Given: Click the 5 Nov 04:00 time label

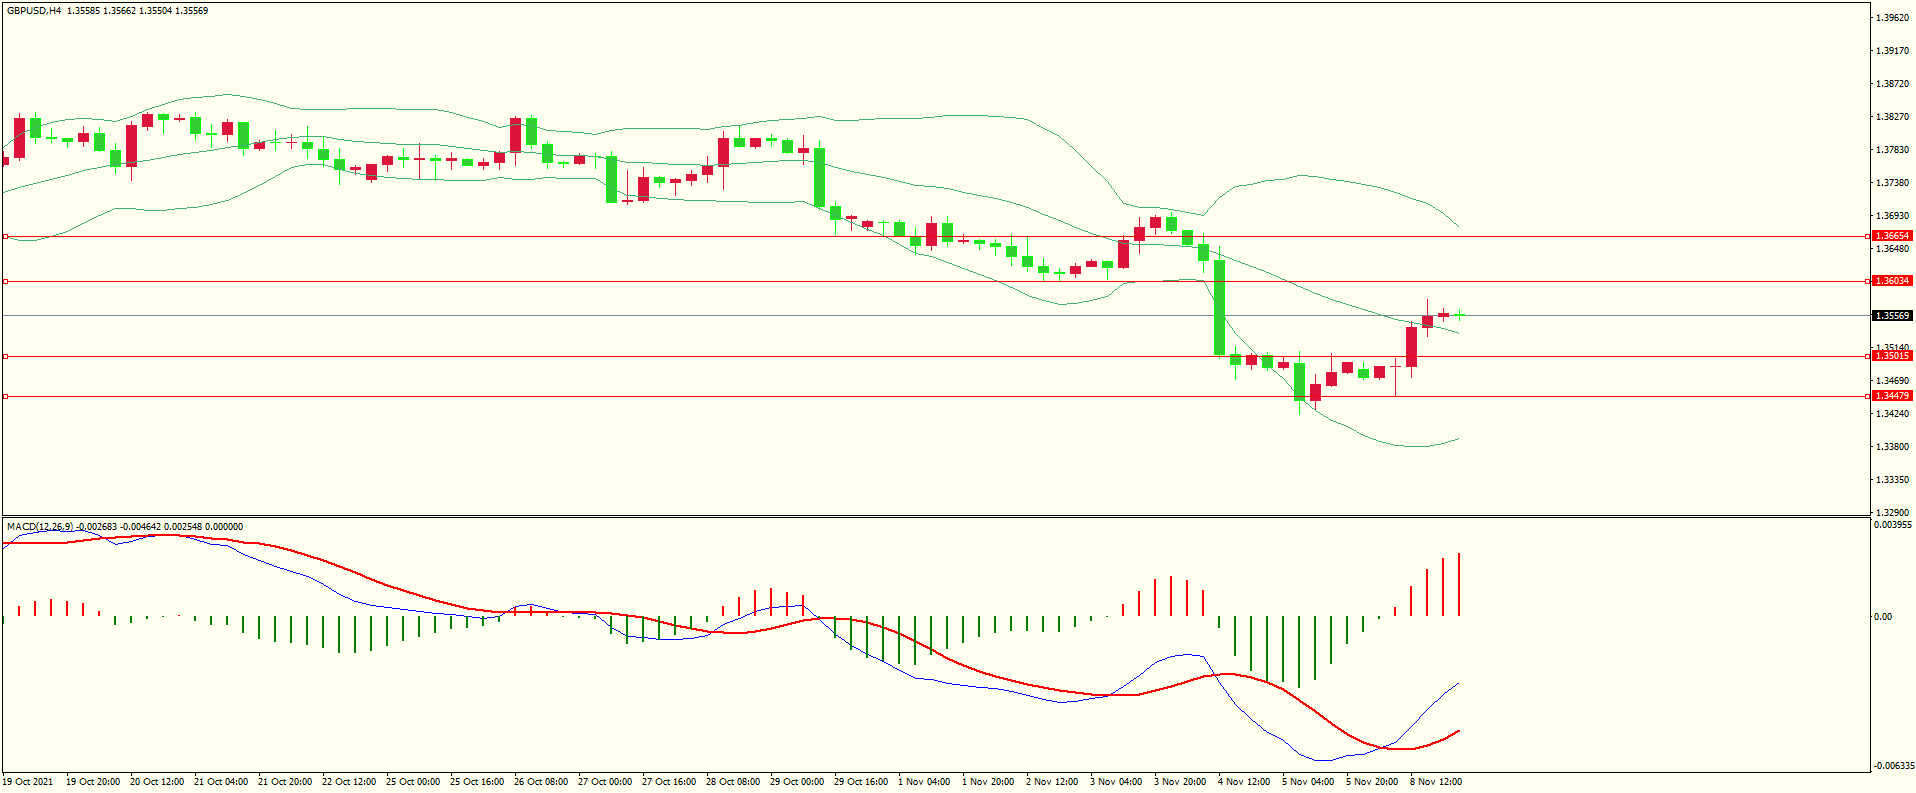Looking at the screenshot, I should tap(1308, 782).
